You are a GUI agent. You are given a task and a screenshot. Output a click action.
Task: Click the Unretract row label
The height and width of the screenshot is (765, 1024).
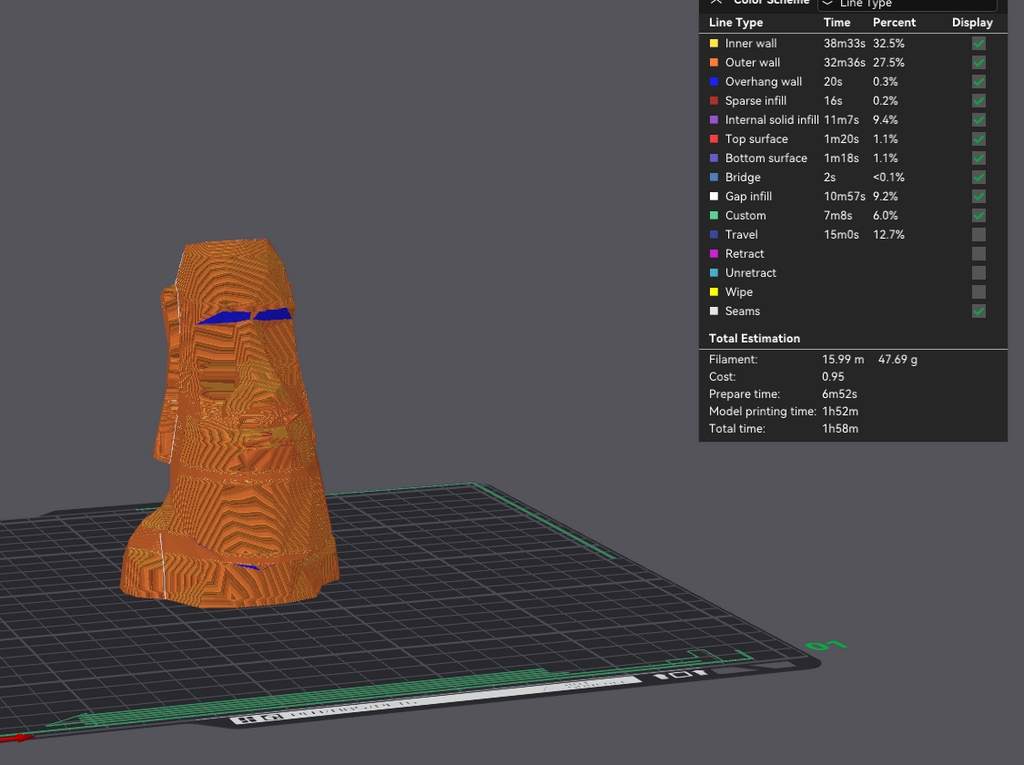click(750, 272)
